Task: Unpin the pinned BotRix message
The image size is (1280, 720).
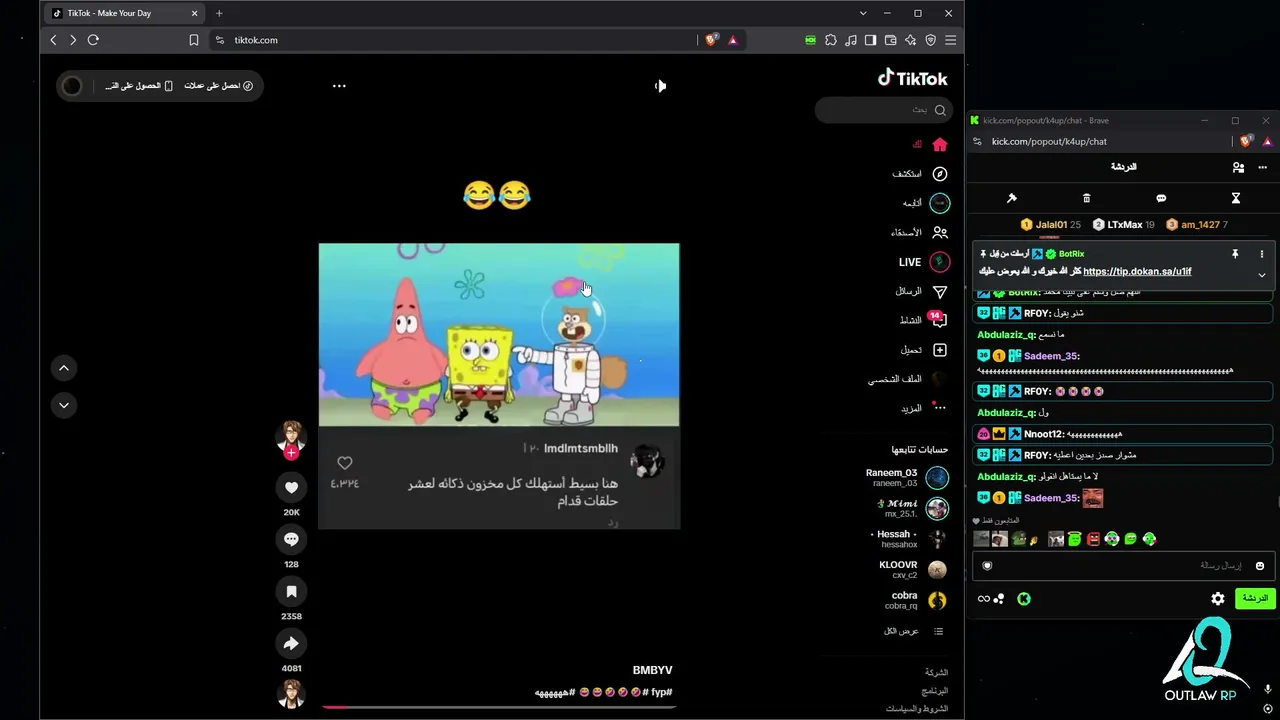Action: point(1235,254)
